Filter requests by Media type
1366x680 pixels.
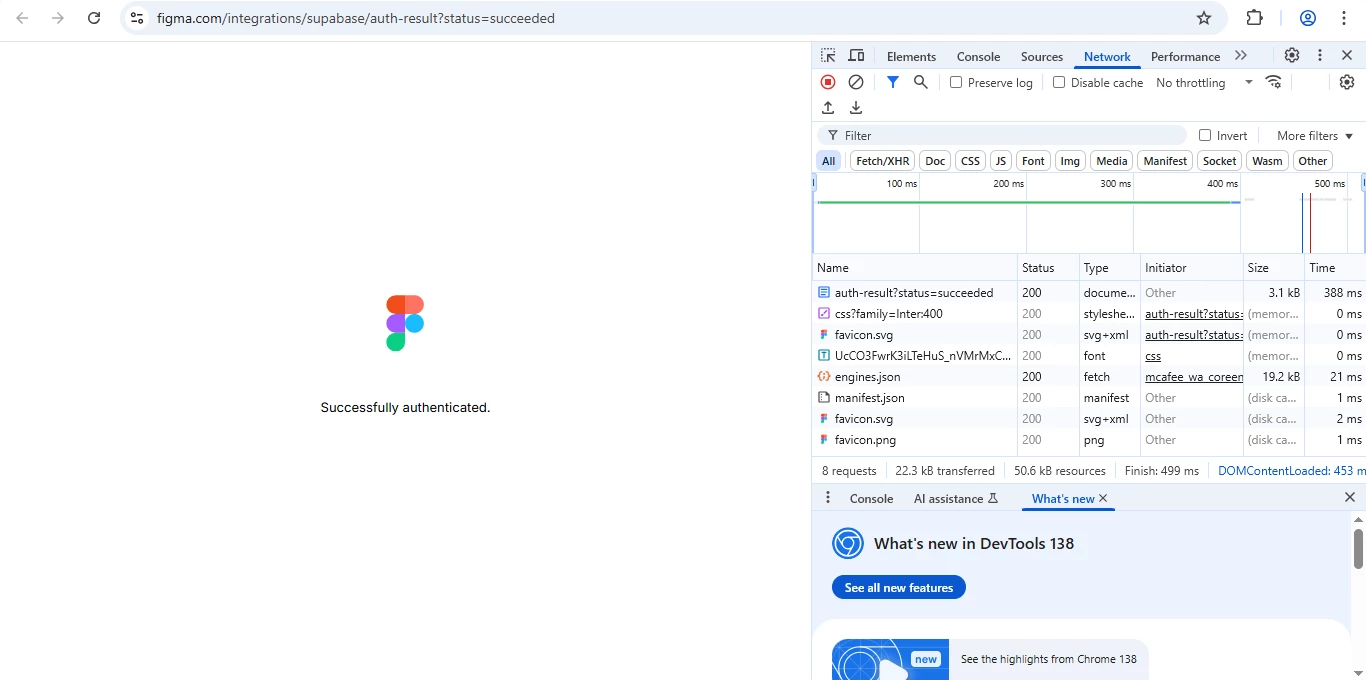click(x=1111, y=161)
